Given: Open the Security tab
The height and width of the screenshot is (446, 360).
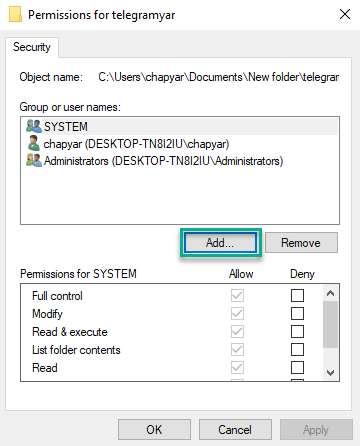Looking at the screenshot, I should 32,47.
